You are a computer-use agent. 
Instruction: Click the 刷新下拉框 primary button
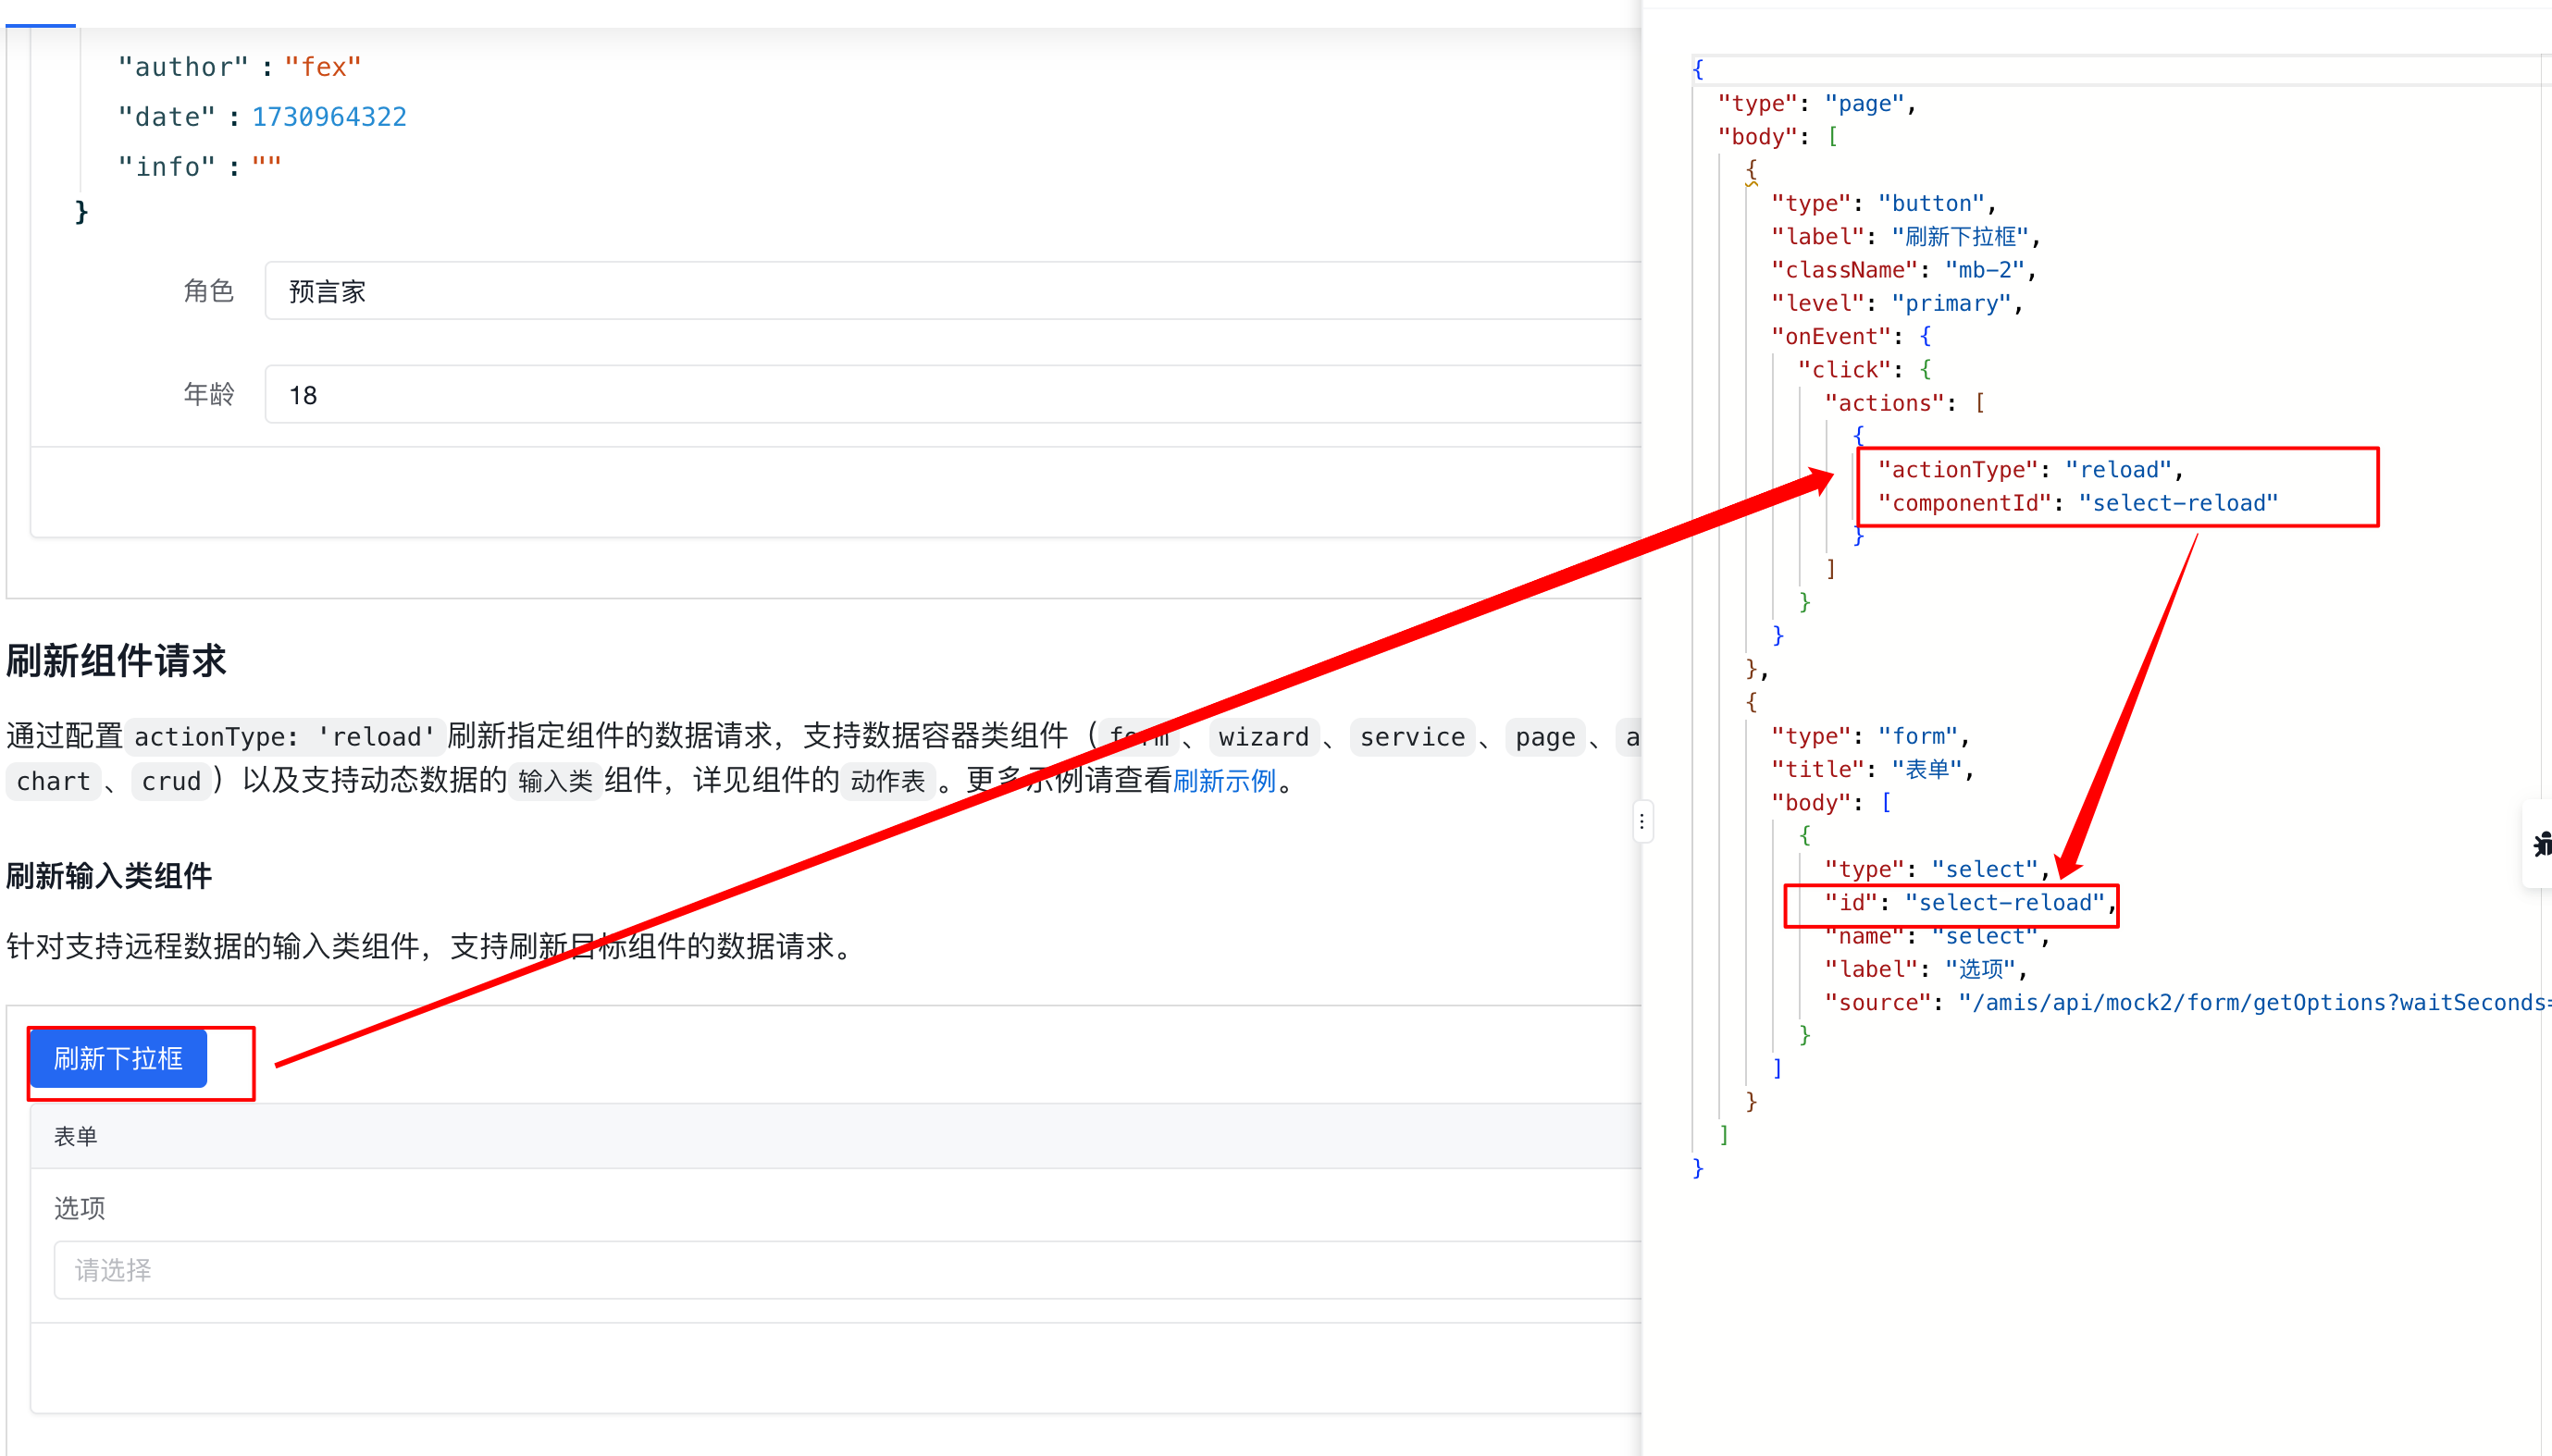tap(118, 1058)
